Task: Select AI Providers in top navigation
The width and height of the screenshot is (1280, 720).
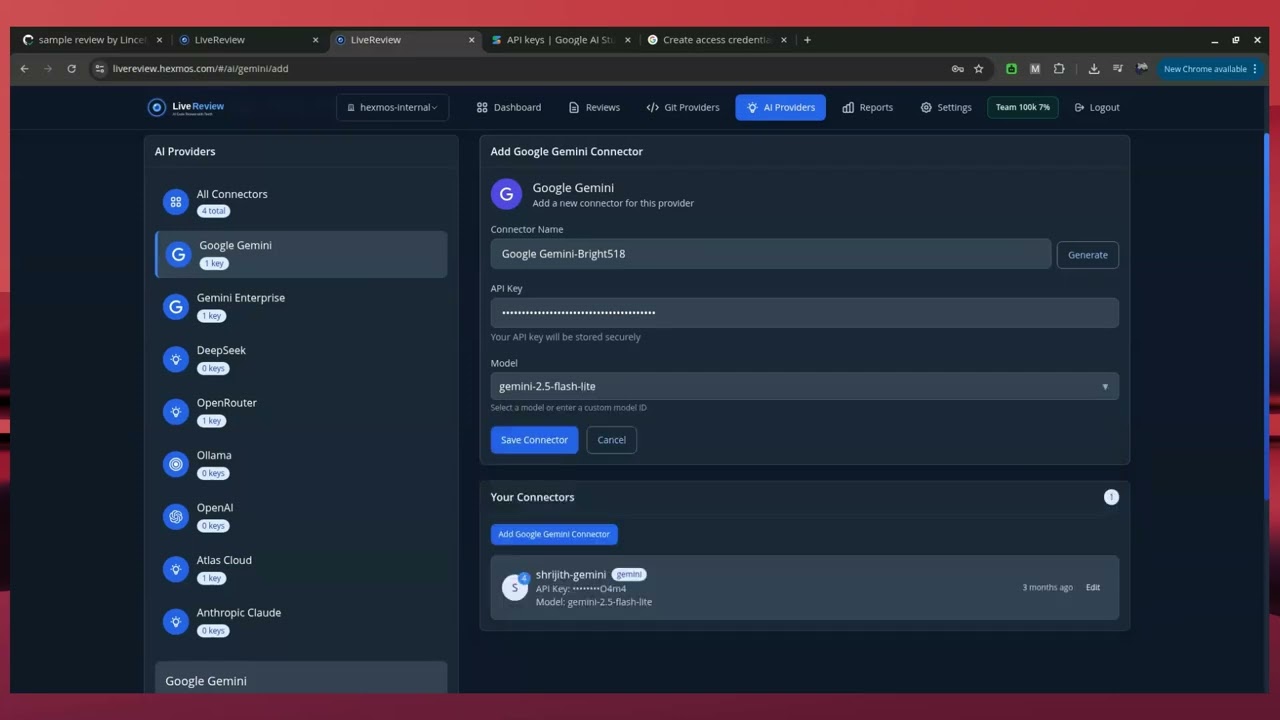Action: 780,107
